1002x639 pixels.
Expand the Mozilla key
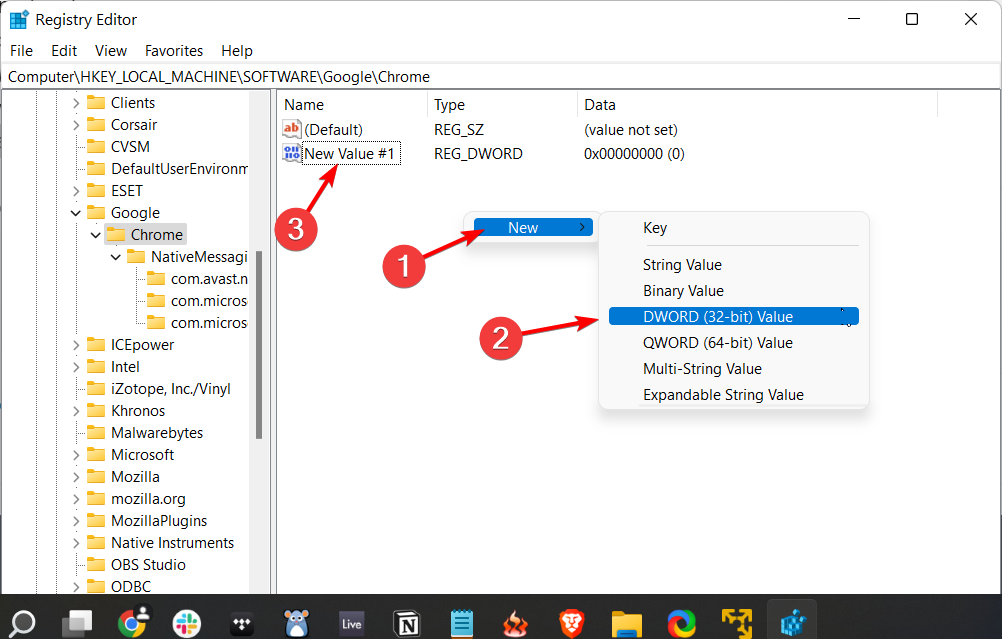[x=76, y=477]
